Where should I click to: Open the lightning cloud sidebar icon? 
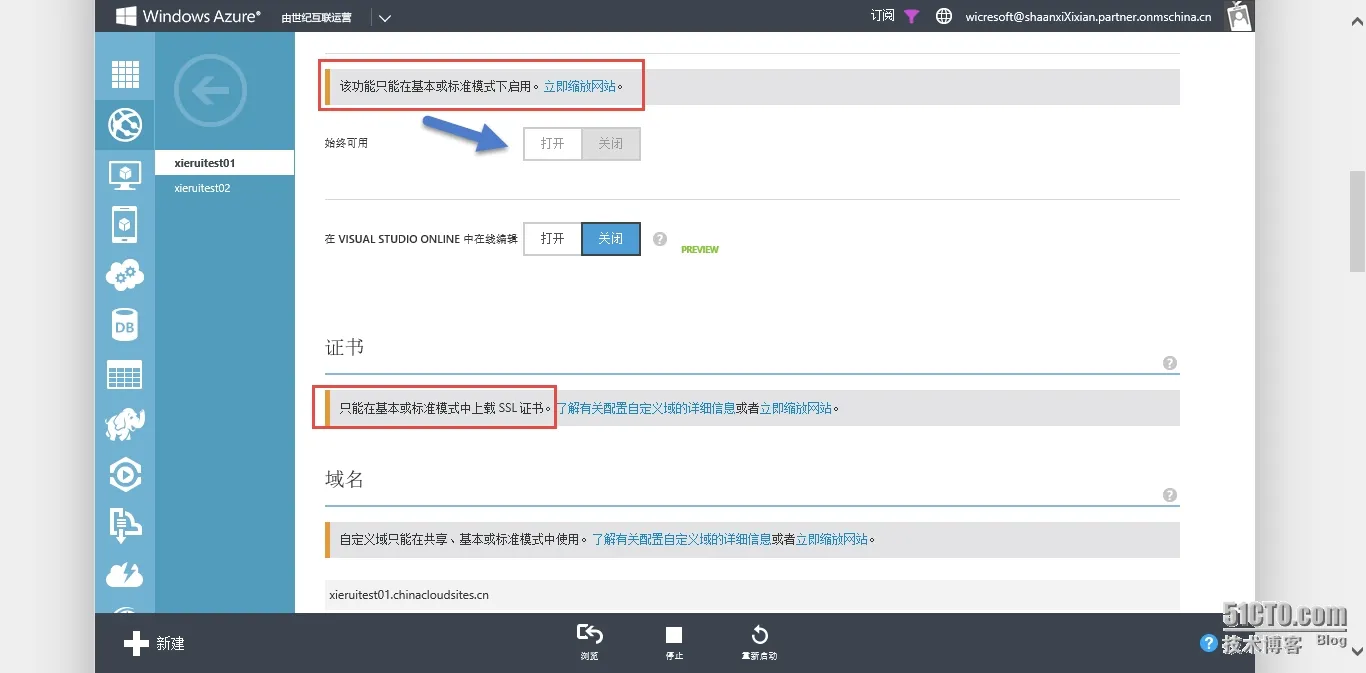tap(125, 575)
